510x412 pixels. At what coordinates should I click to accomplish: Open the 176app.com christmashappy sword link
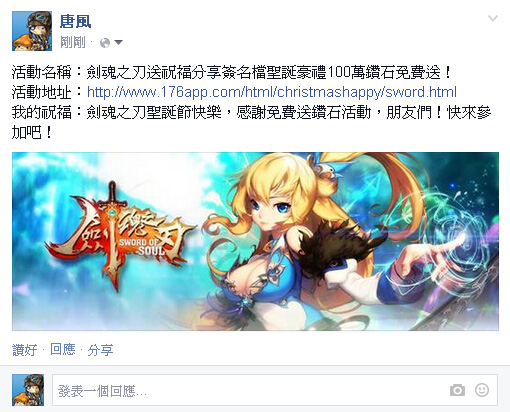272,92
